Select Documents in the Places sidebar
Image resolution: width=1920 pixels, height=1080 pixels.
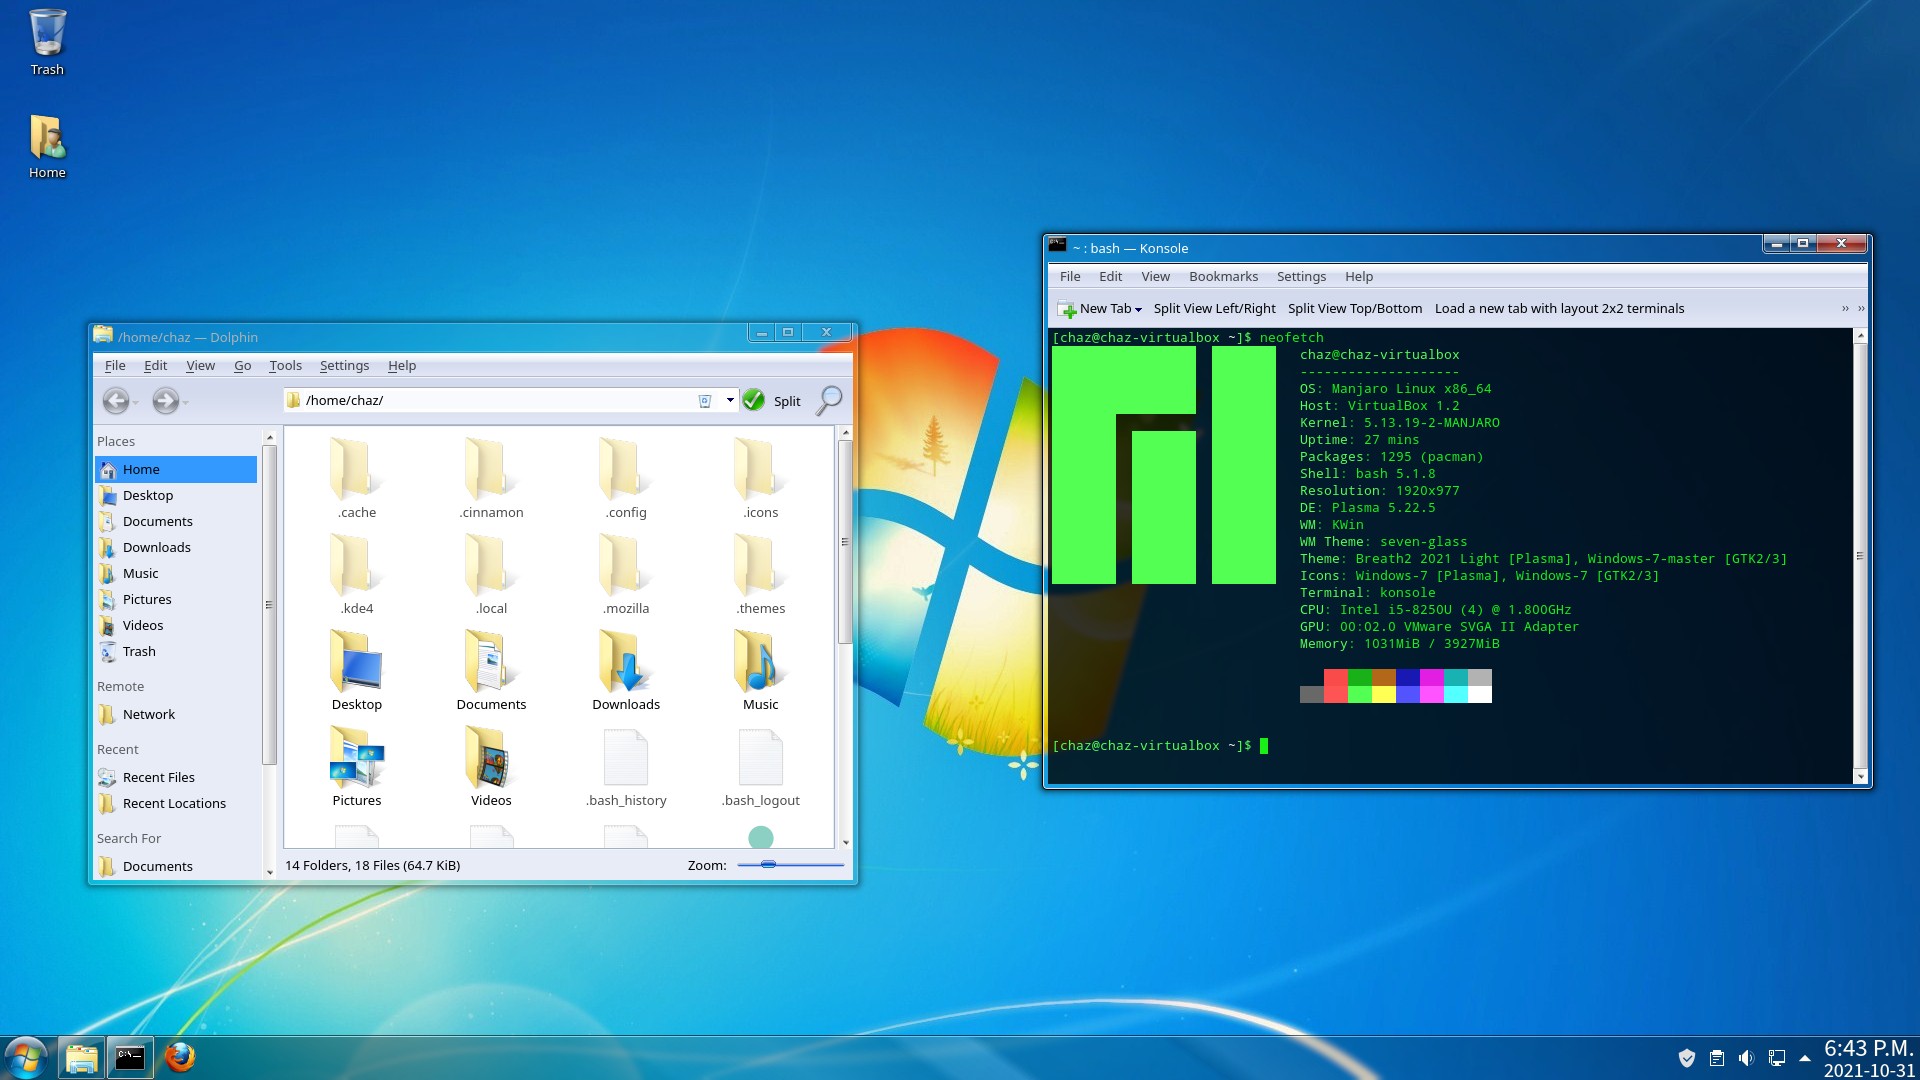click(157, 522)
